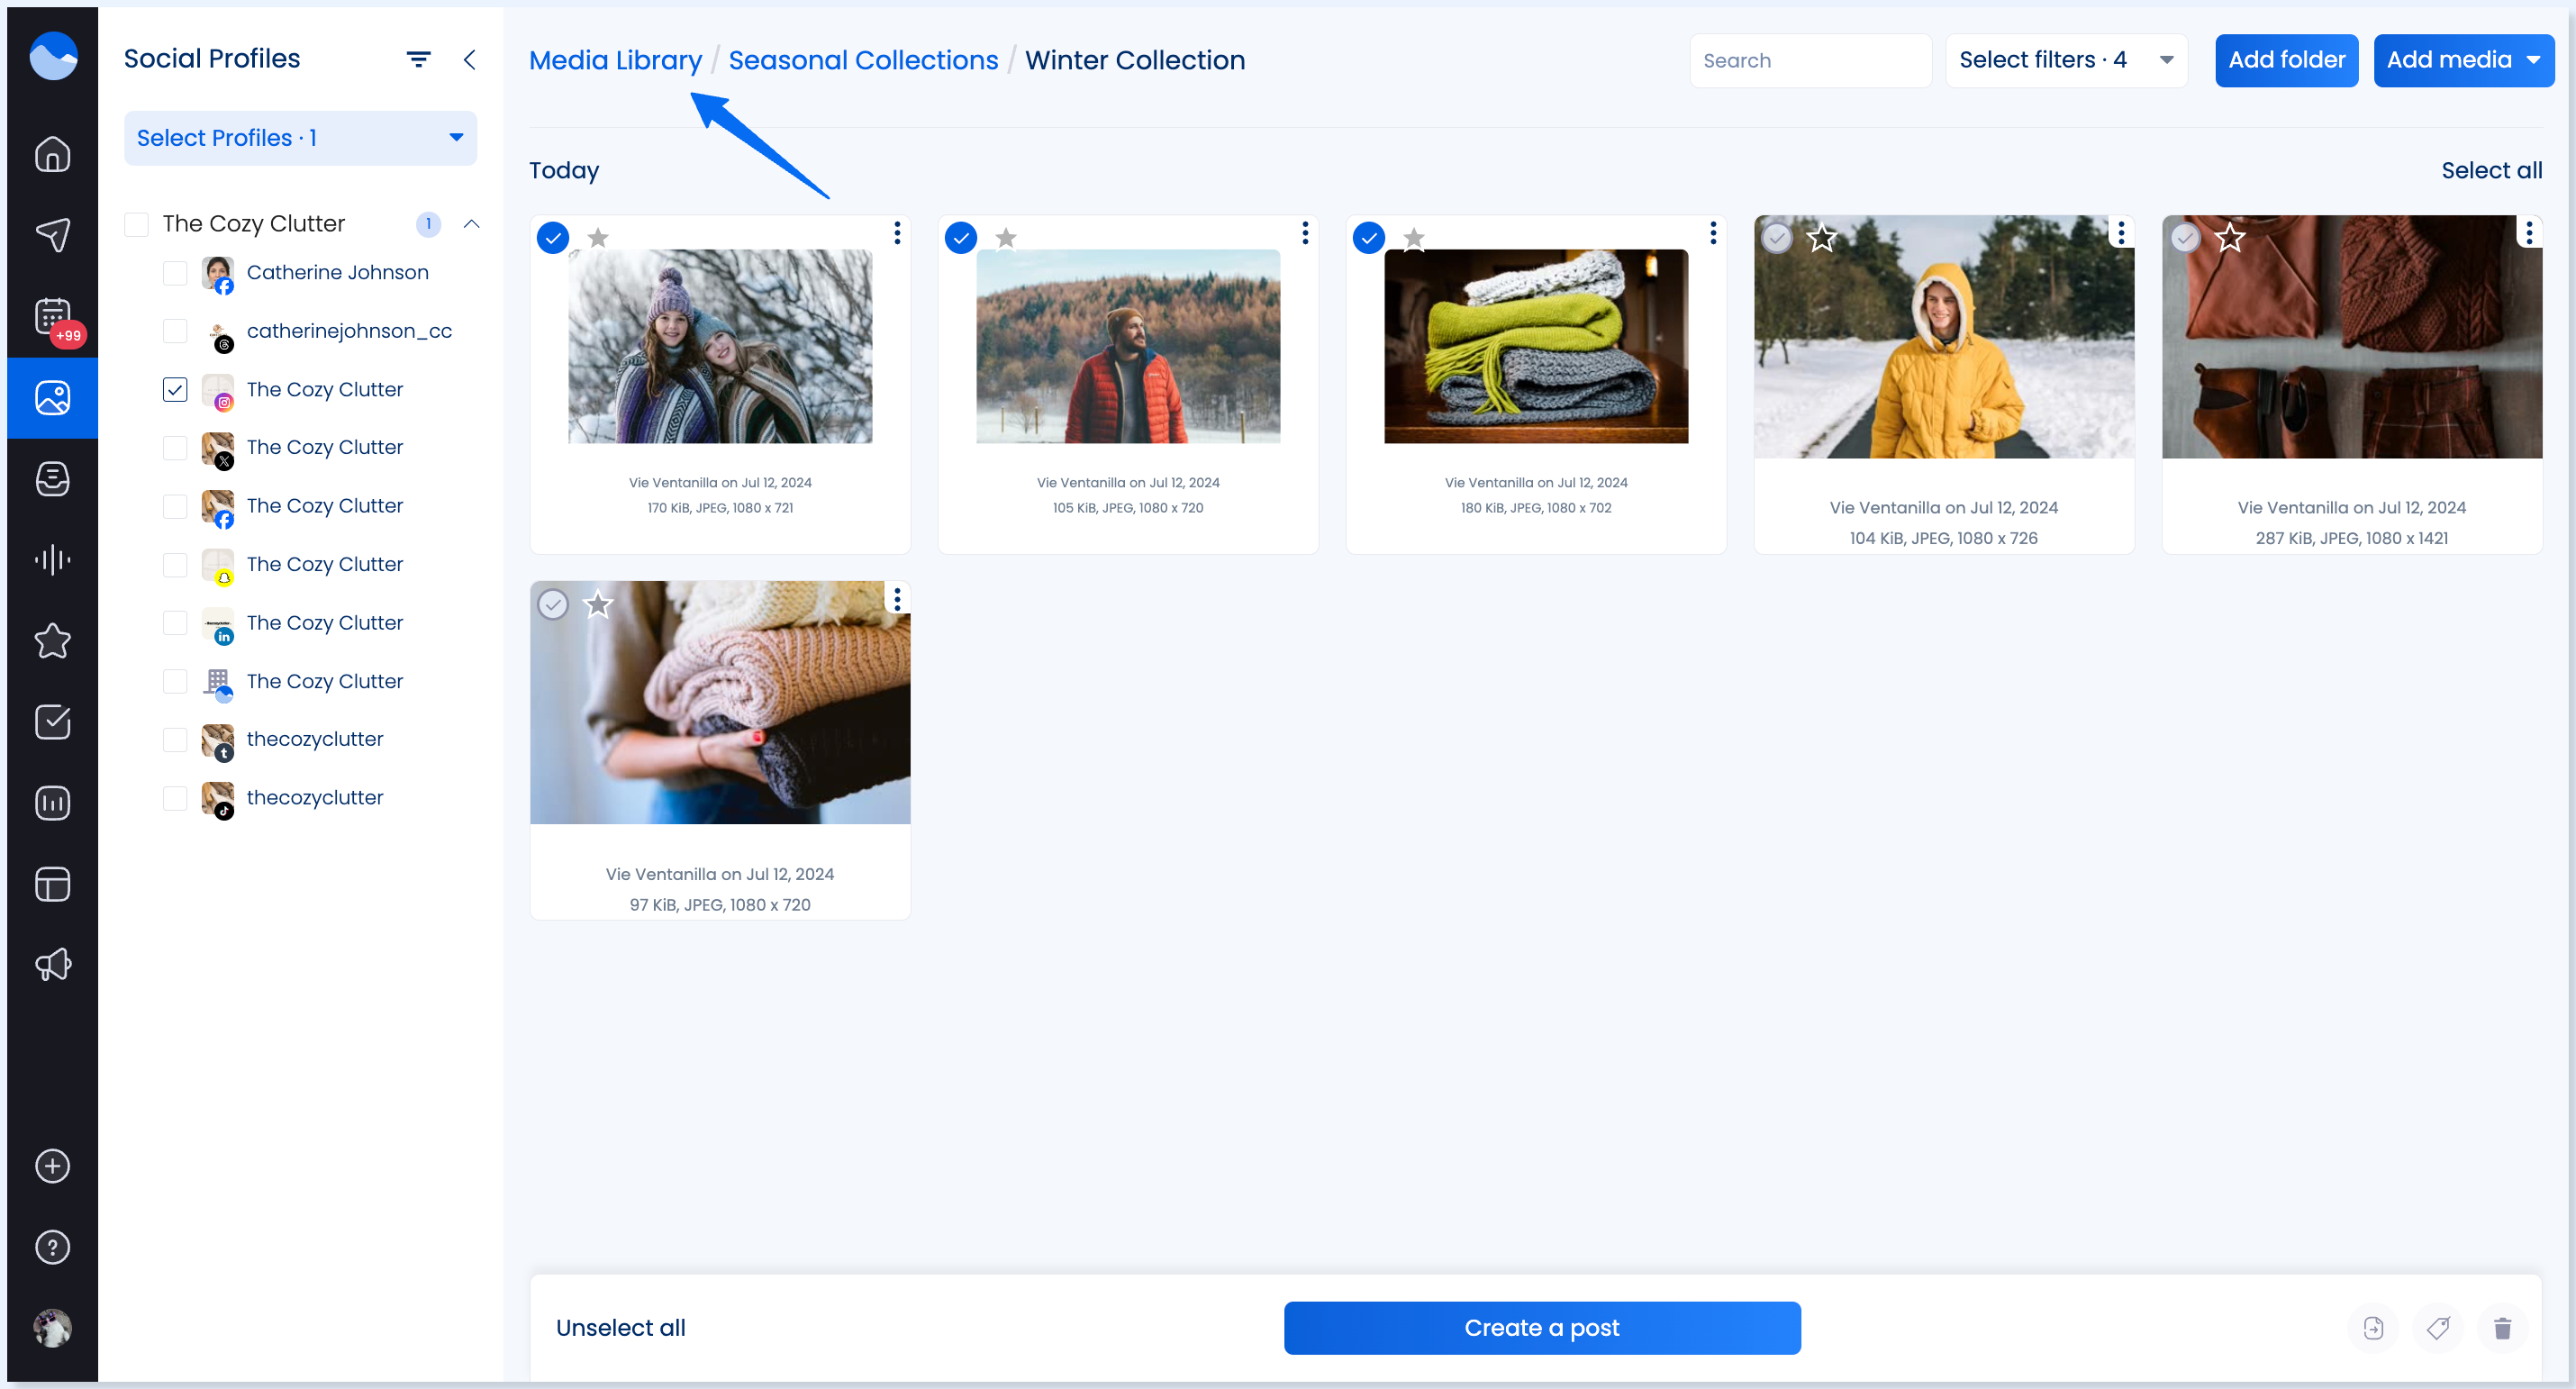
Task: Open the Publishing paper plane icon
Action: pos(52,235)
